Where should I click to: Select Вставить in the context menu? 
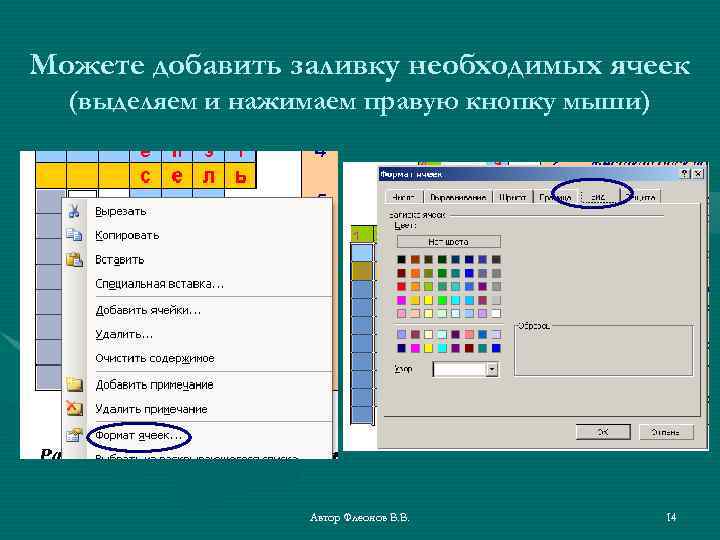point(119,259)
